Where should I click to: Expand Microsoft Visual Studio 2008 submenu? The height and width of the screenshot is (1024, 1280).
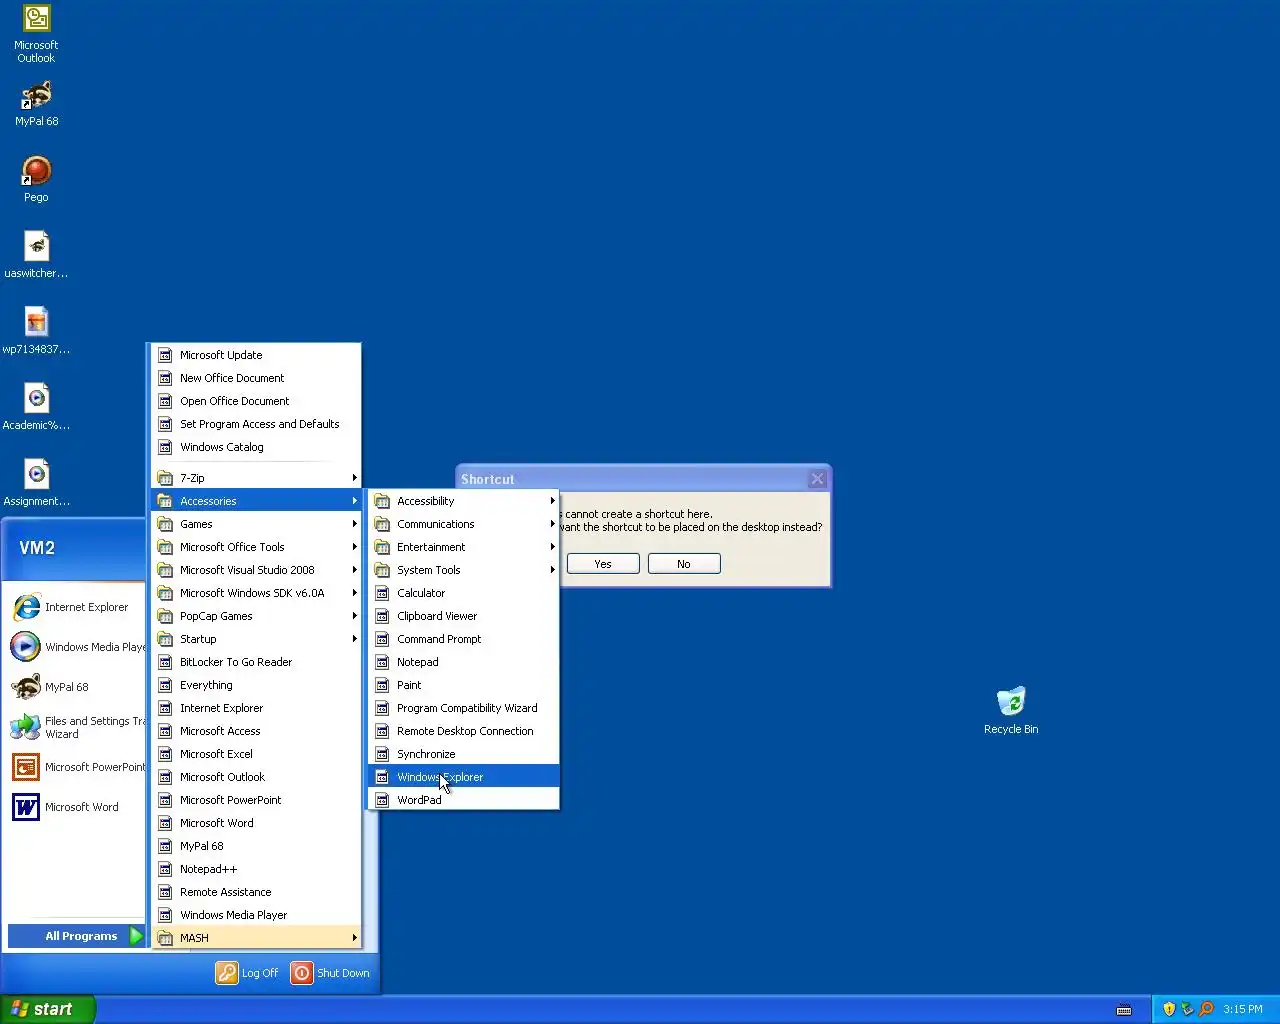click(256, 570)
